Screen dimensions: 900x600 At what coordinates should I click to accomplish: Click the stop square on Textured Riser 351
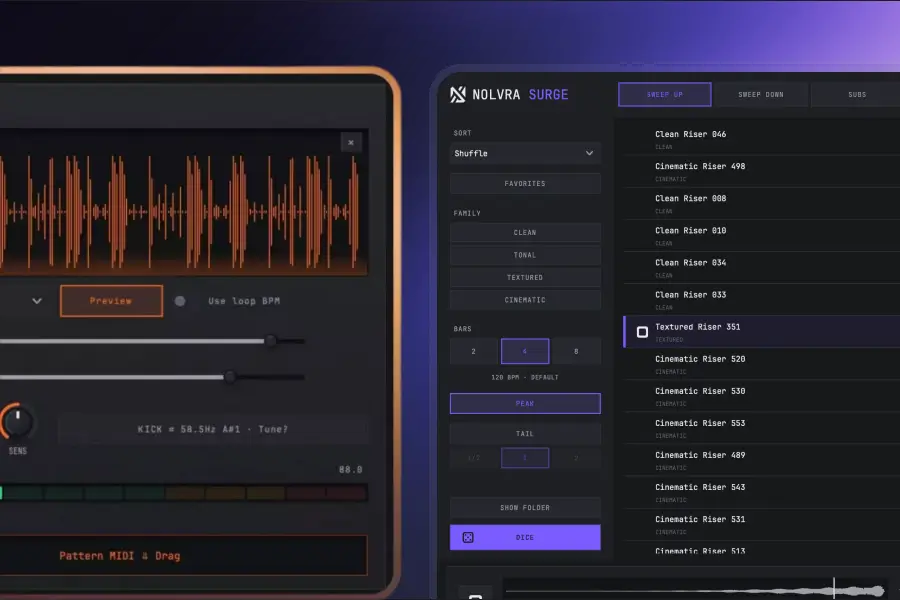642,332
